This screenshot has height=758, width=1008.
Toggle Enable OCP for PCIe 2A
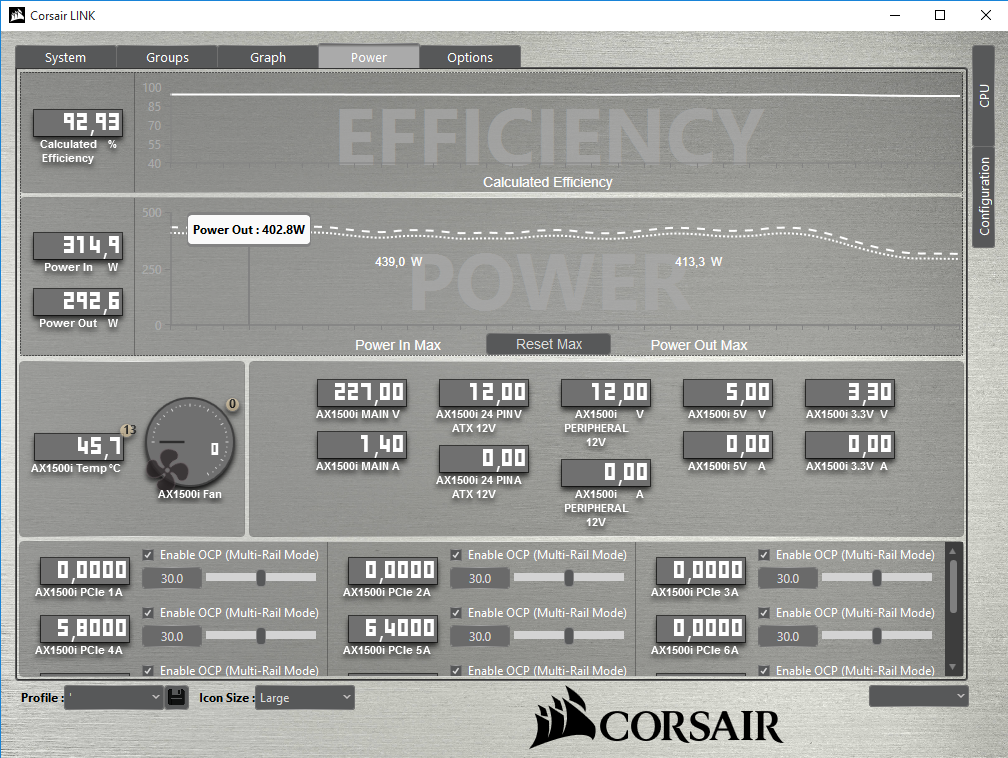pos(456,555)
